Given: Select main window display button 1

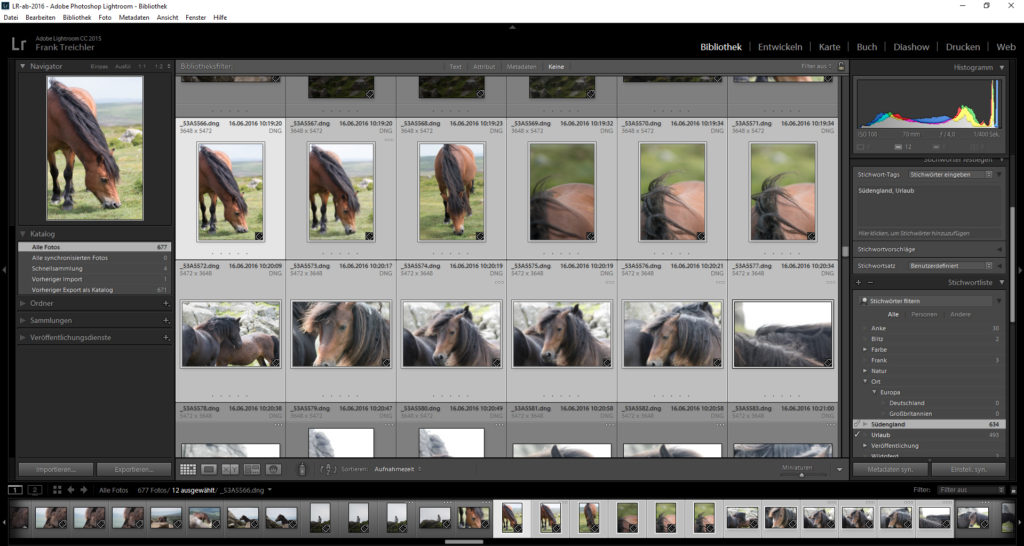Looking at the screenshot, I should point(15,490).
